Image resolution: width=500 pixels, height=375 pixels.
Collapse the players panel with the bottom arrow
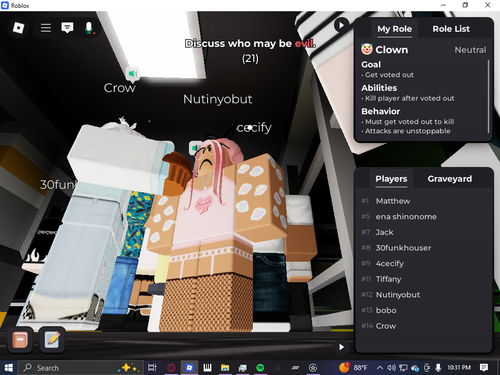pyautogui.click(x=341, y=347)
